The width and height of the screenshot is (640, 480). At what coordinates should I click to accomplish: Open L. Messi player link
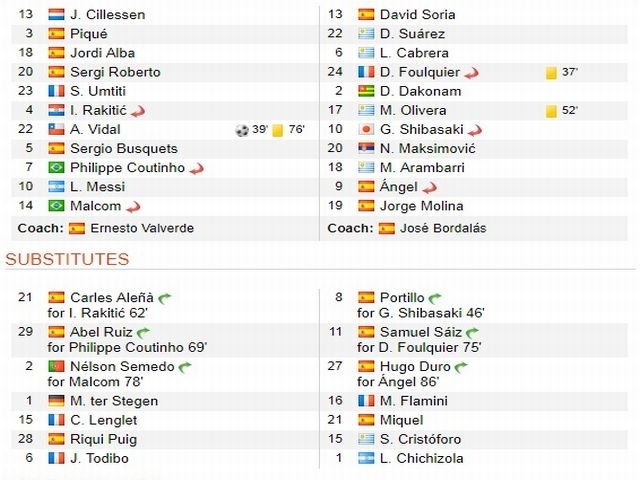[x=98, y=187]
